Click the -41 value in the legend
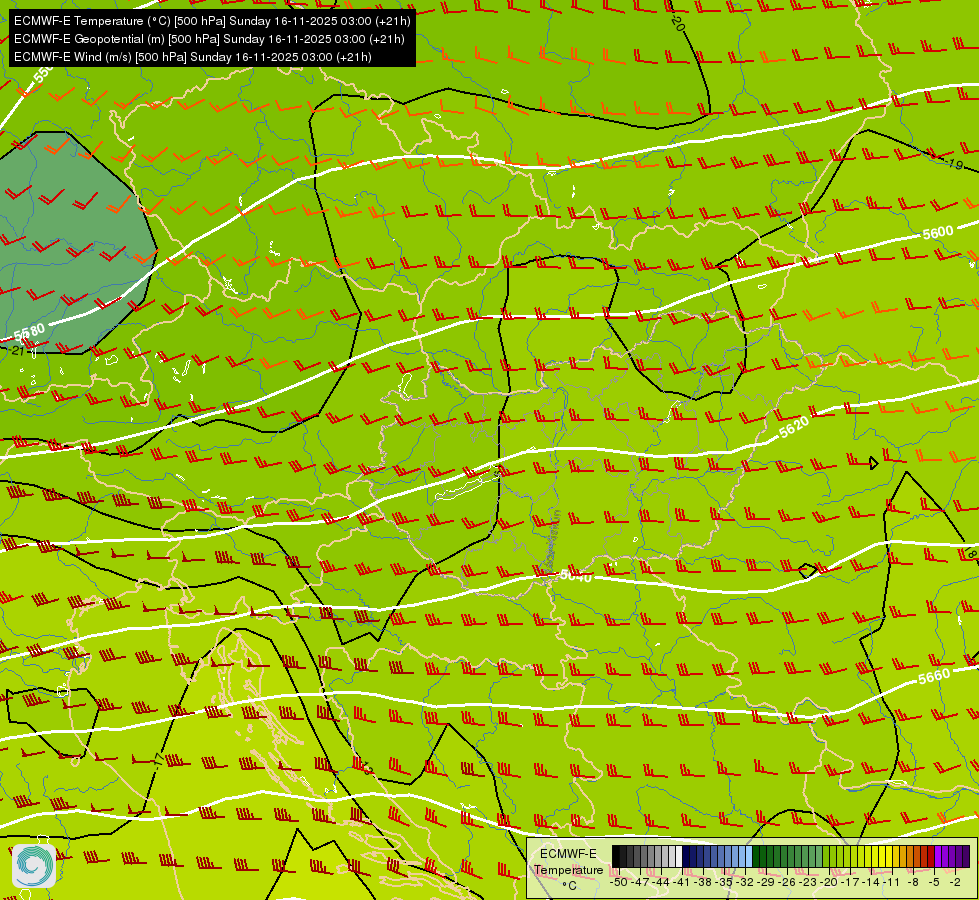979x900 pixels. [x=681, y=883]
